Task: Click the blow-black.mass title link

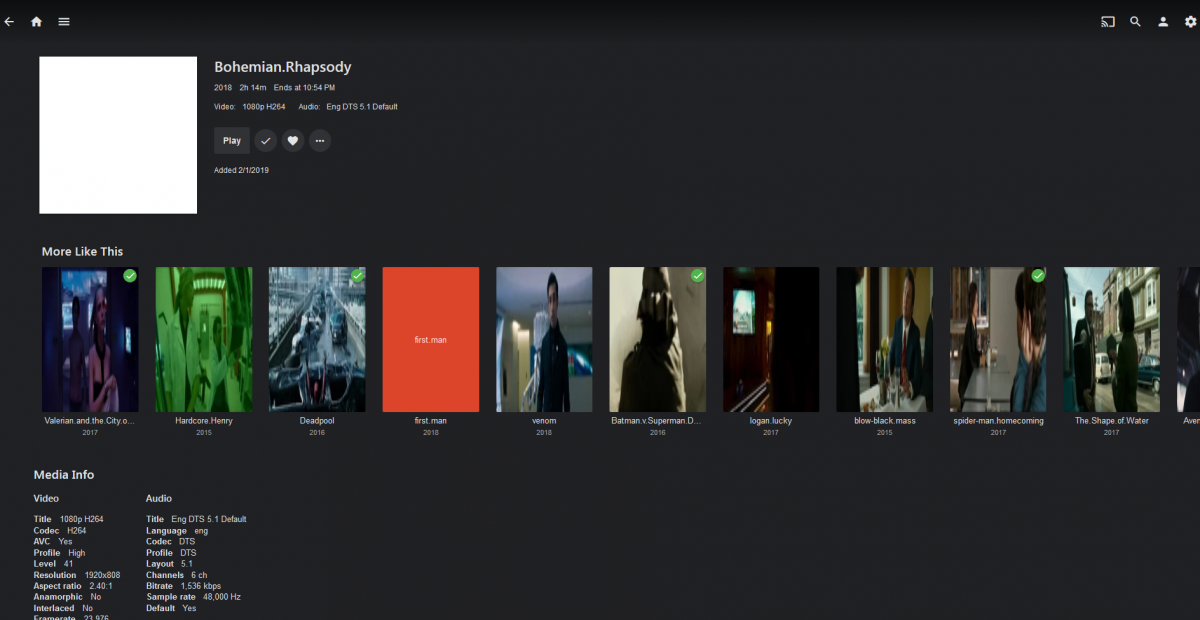Action: tap(885, 421)
